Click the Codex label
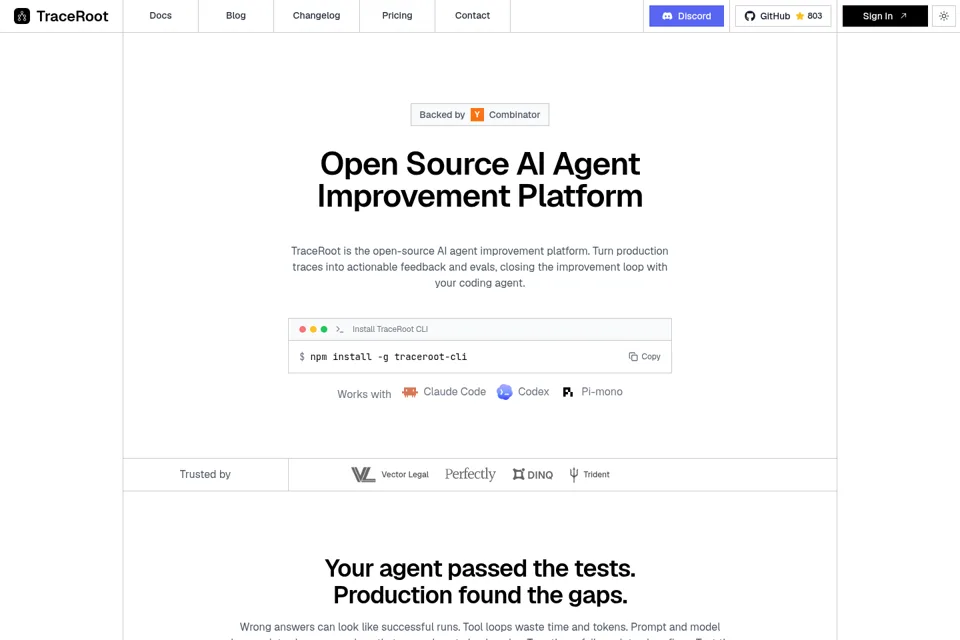This screenshot has height=640, width=960. pos(533,392)
